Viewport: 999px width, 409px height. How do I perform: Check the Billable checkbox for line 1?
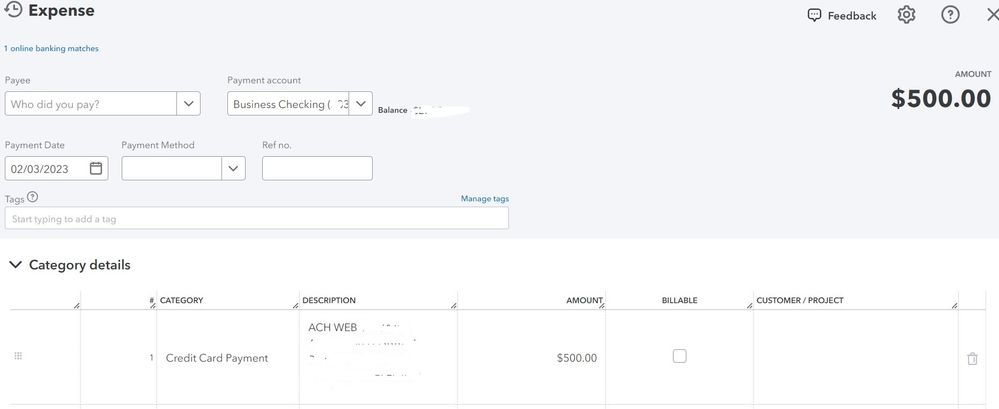point(680,356)
